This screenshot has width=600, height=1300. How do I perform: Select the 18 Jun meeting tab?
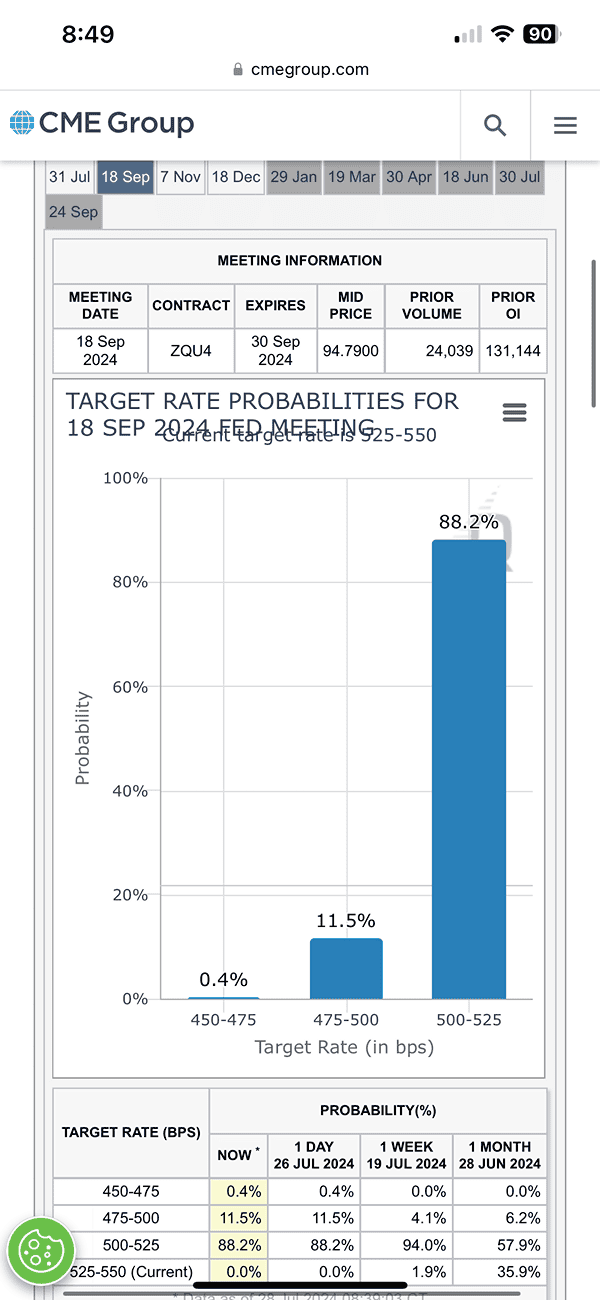(x=466, y=177)
